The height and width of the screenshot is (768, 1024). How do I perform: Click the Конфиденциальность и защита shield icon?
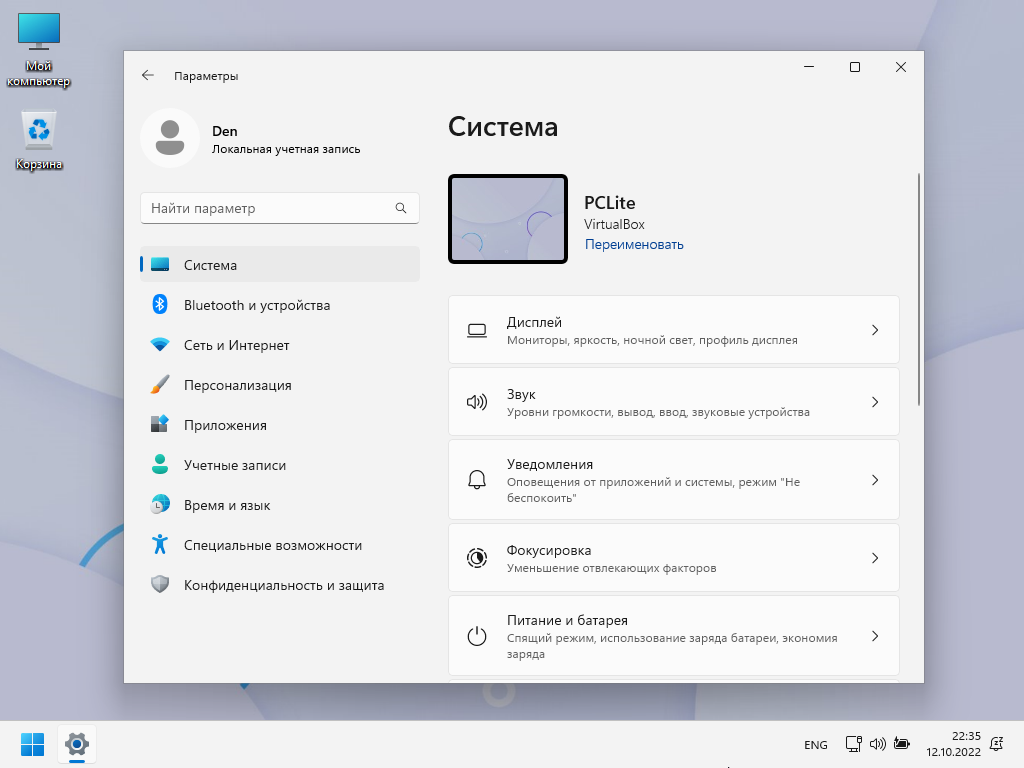(159, 585)
